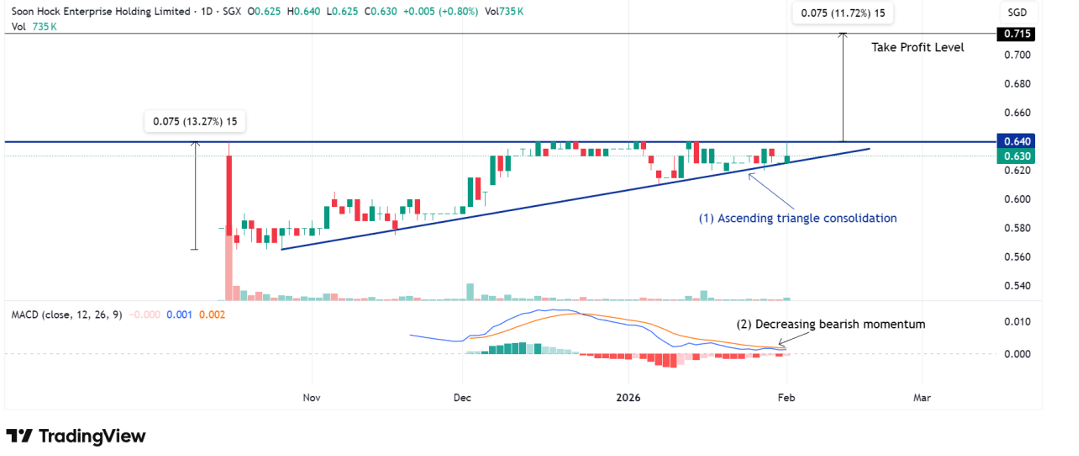Select the 'Take Profit Level' text annotation
Screen dimensions: 1079x456
pos(917,47)
